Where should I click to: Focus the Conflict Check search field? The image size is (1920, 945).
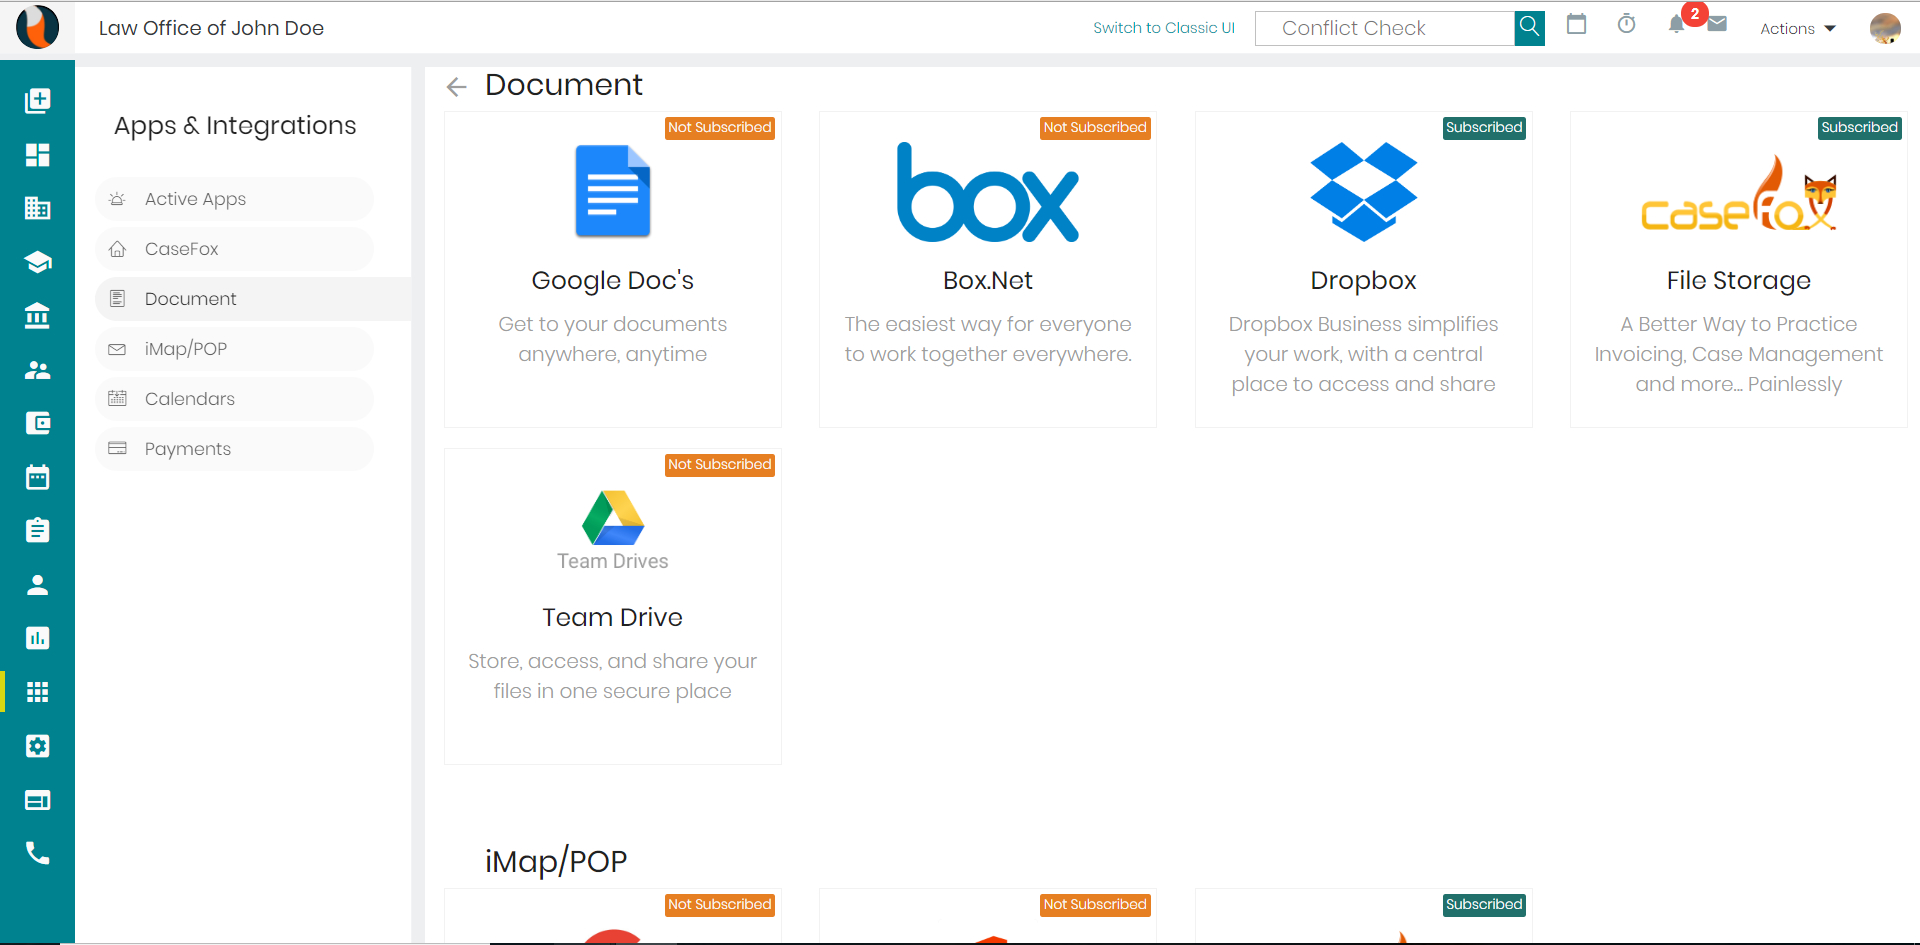click(1384, 28)
